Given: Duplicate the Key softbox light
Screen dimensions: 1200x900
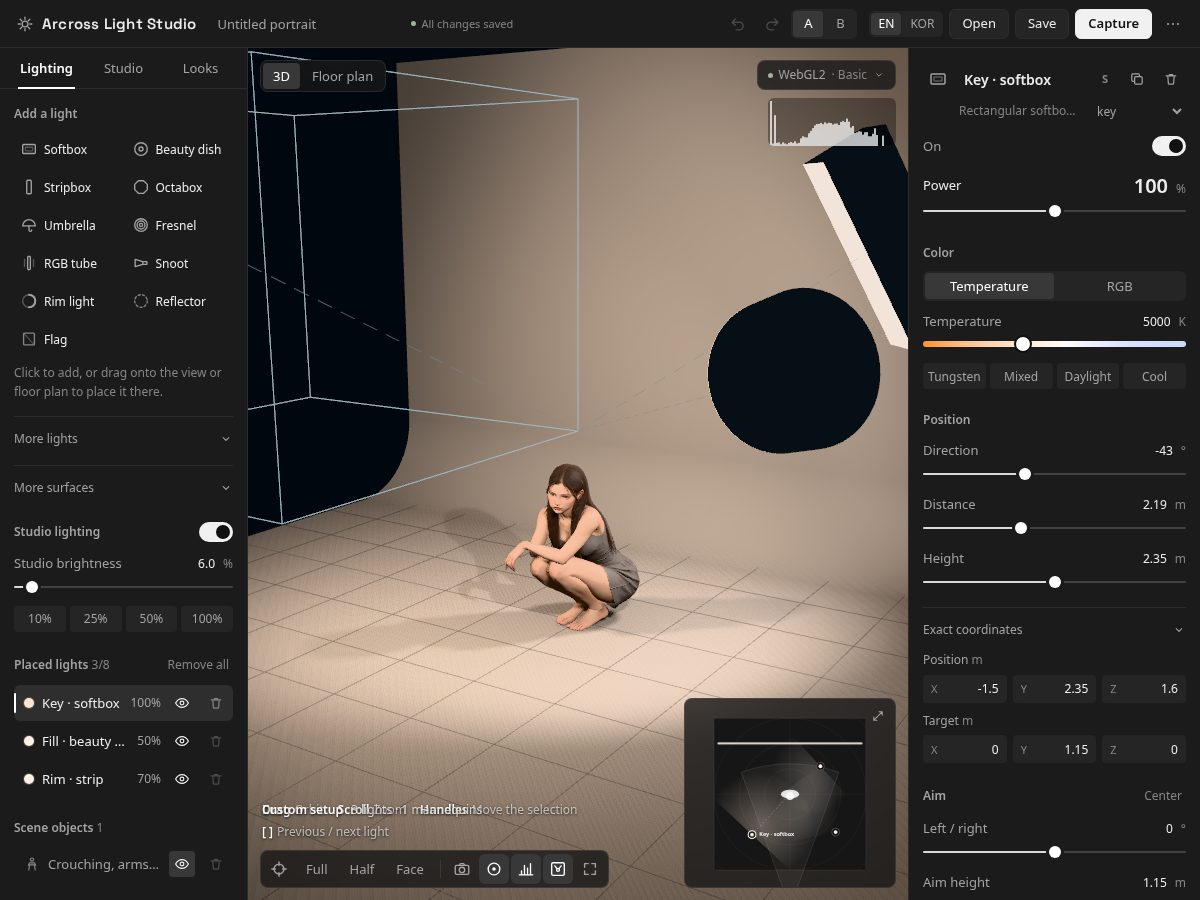Looking at the screenshot, I should click(x=1137, y=79).
